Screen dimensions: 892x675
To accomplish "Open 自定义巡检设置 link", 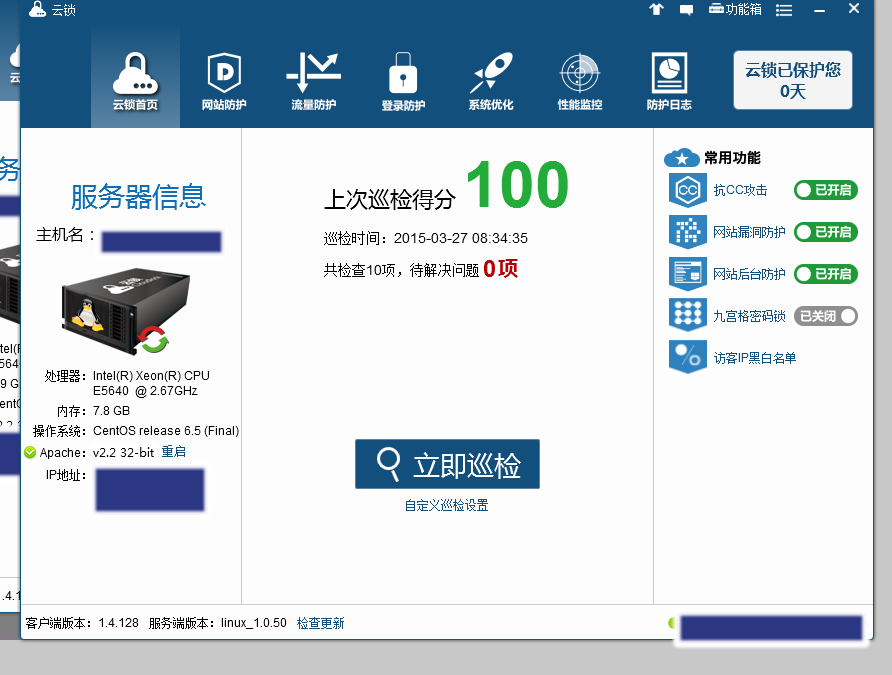I will [446, 506].
